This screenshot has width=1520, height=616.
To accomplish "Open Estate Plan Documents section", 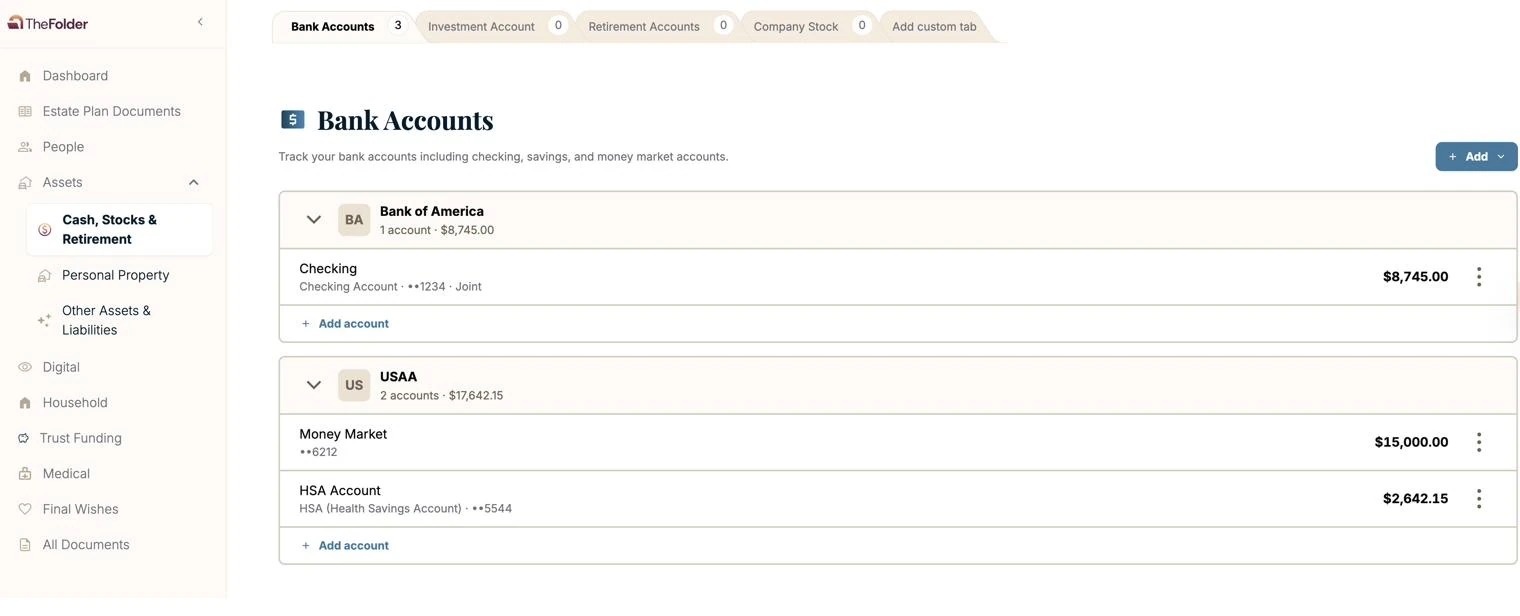I will point(113,112).
